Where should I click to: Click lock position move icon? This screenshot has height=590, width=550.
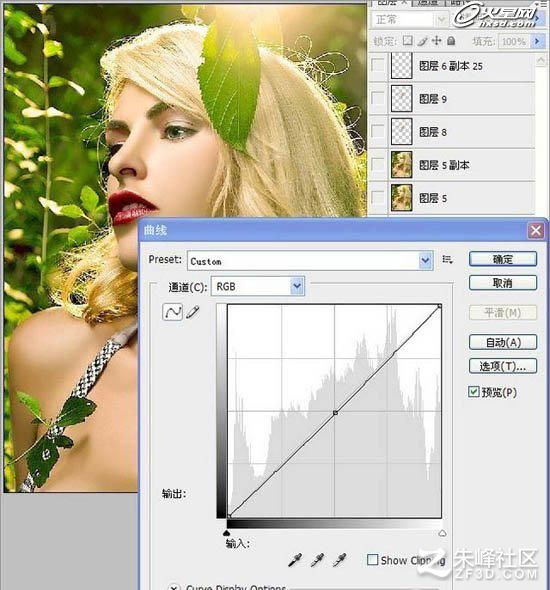click(436, 40)
